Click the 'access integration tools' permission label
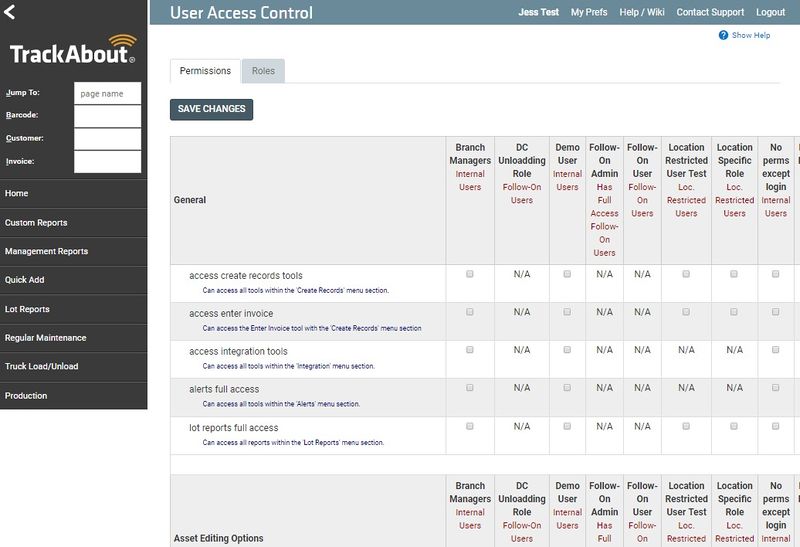Image resolution: width=800 pixels, height=547 pixels. click(238, 351)
